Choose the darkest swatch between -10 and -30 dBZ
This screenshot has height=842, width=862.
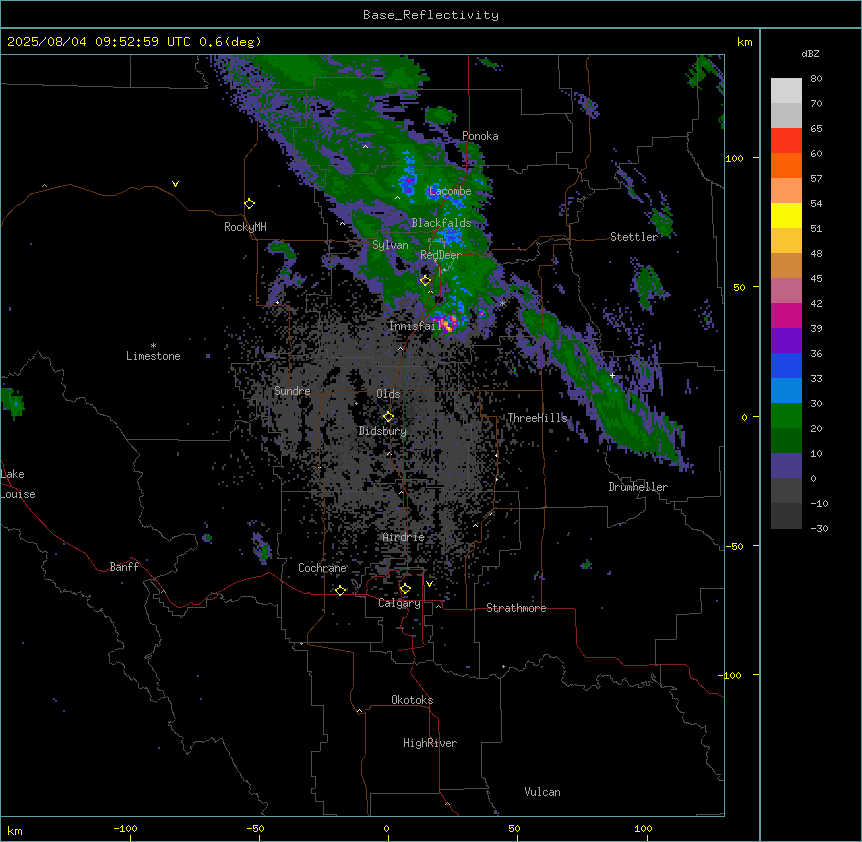tap(786, 516)
